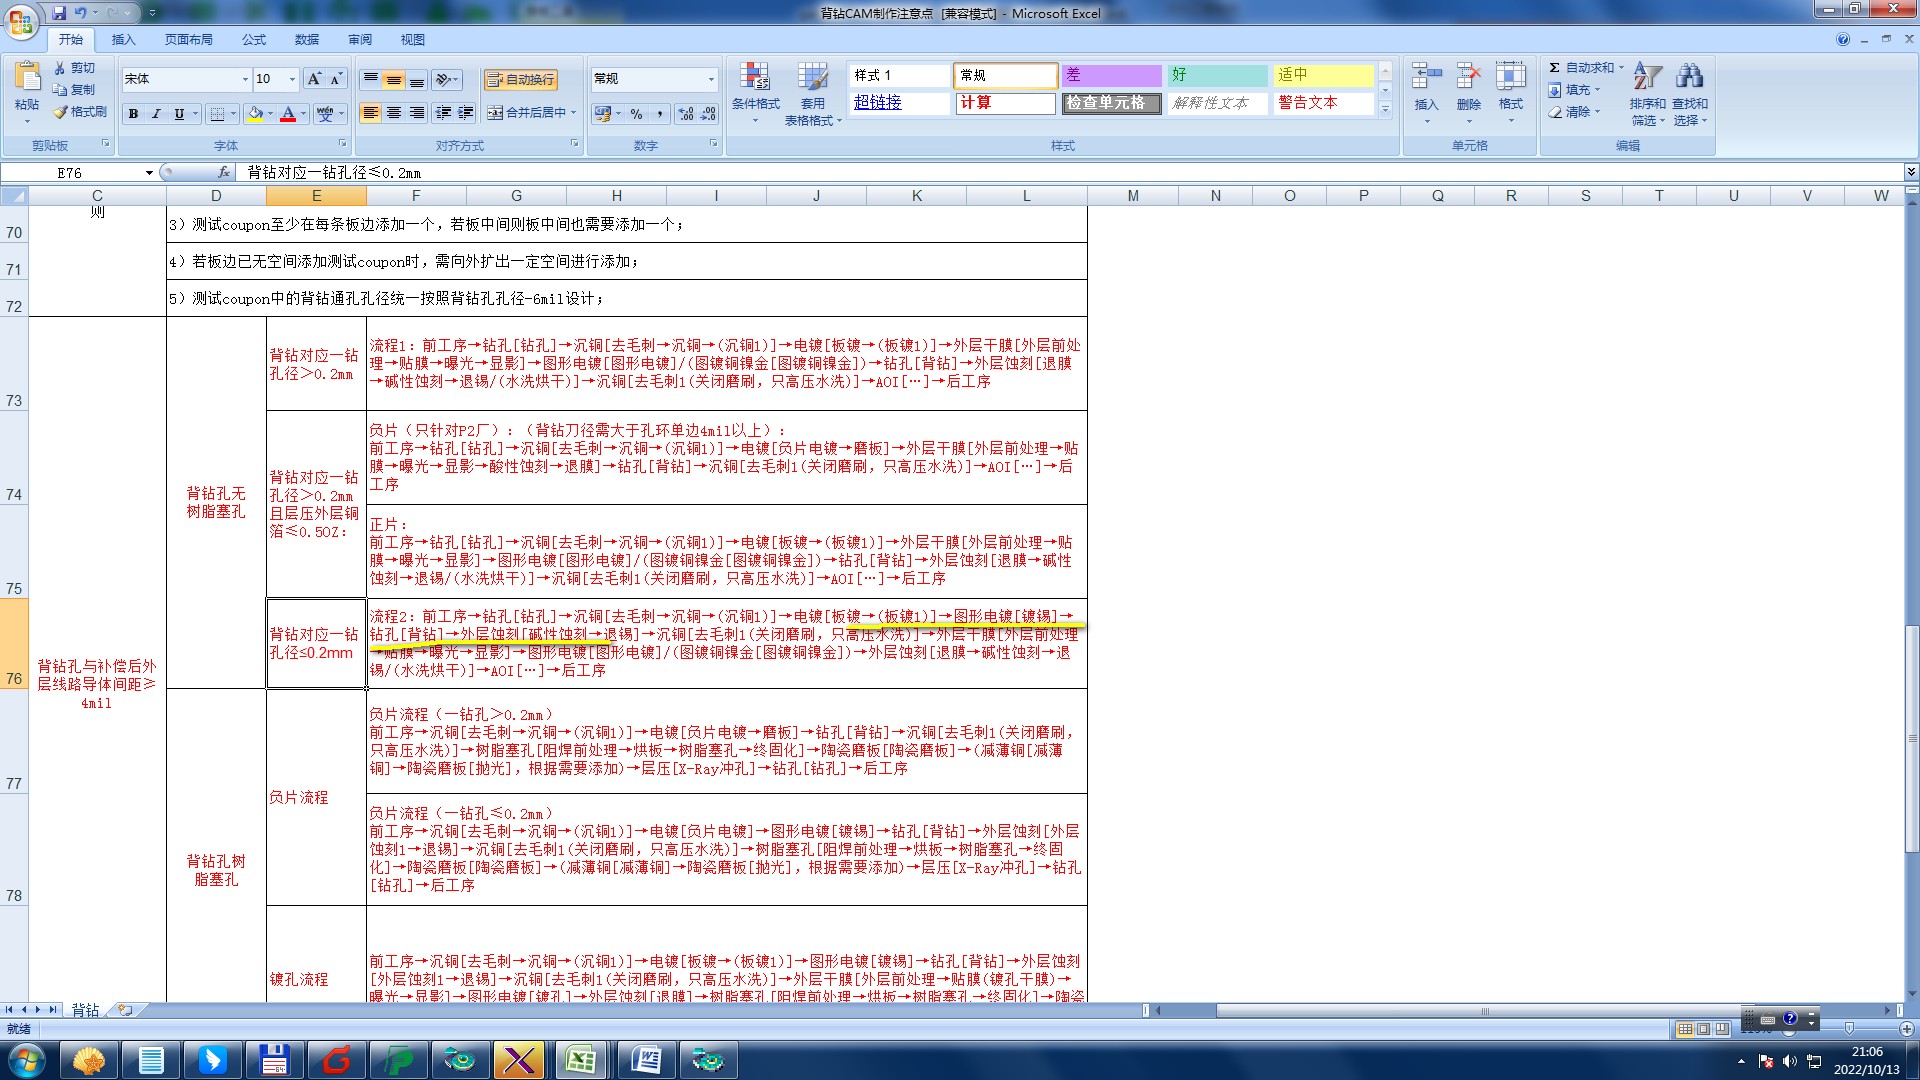Click the Format Painter brush icon
Image resolution: width=1920 pixels, height=1080 pixels.
(x=61, y=112)
